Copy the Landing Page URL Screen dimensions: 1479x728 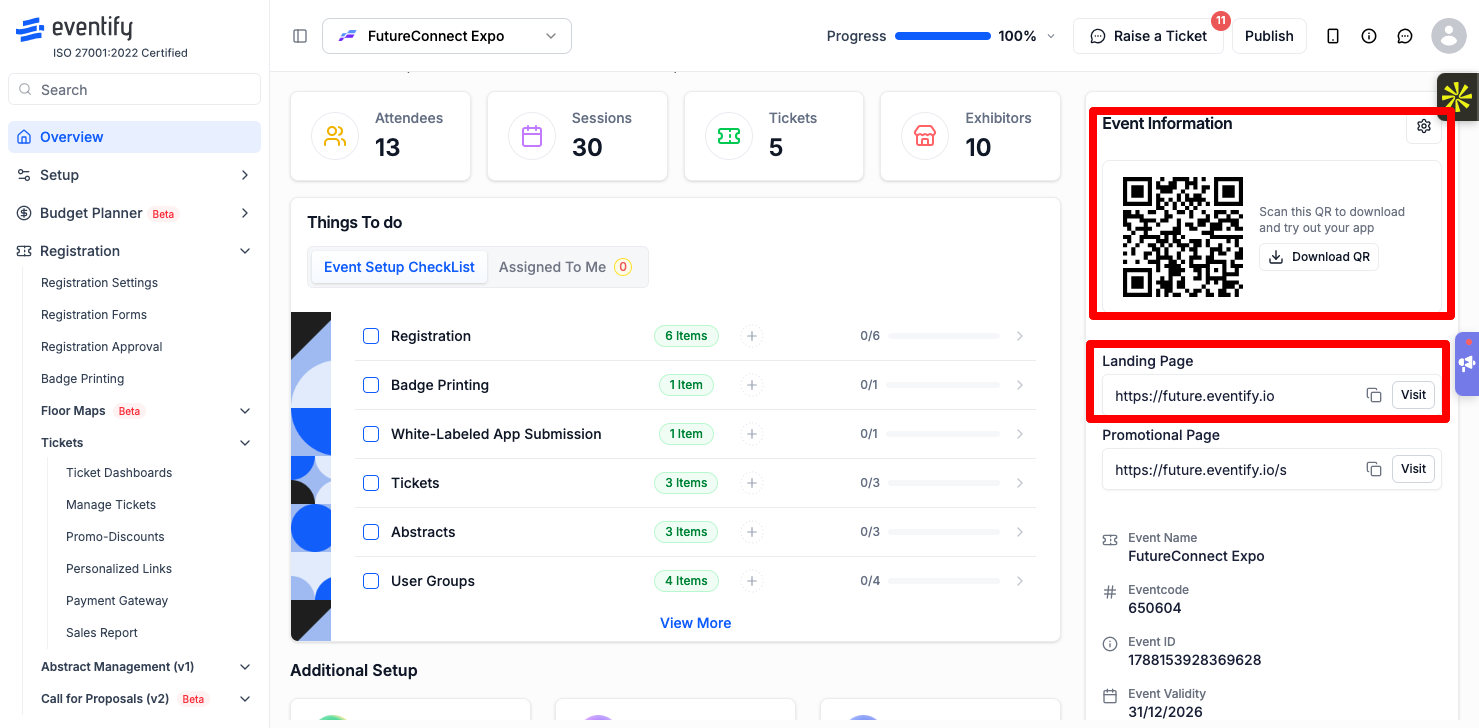click(1374, 395)
